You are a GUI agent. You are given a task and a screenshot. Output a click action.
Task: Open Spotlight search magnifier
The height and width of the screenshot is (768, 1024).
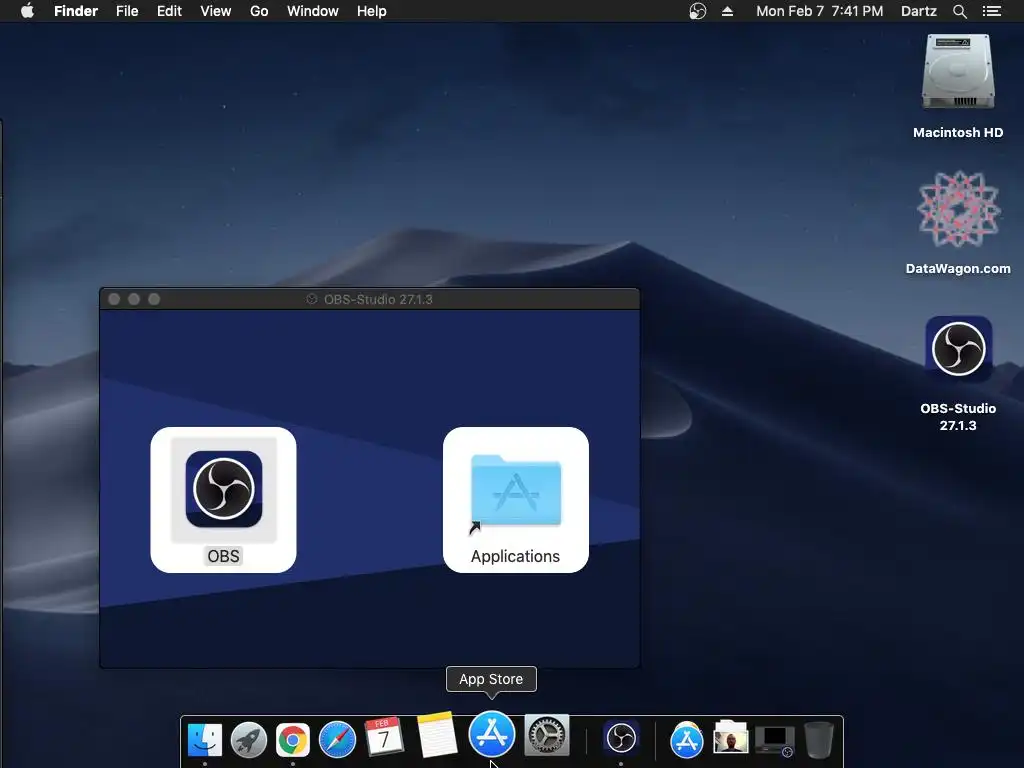tap(959, 11)
